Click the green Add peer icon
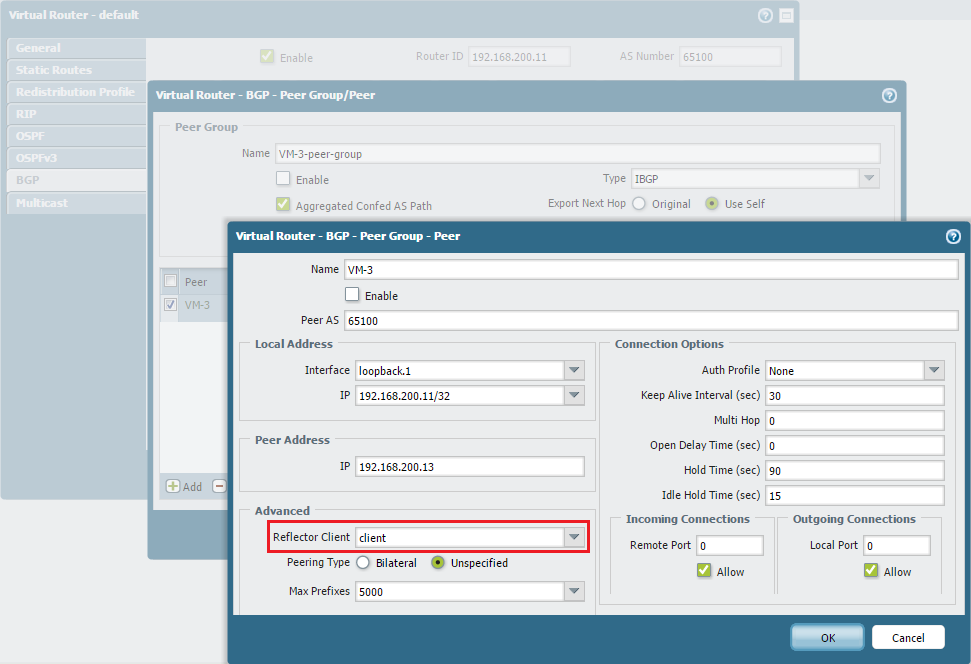This screenshot has height=664, width=971. point(173,486)
